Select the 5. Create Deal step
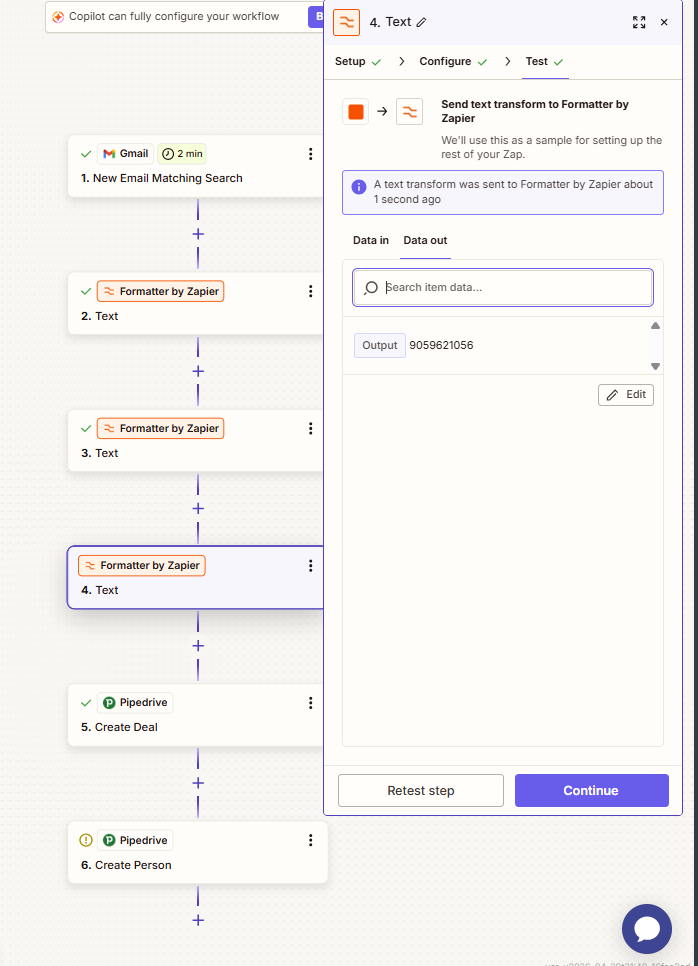Image resolution: width=698 pixels, height=966 pixels. [x=196, y=715]
